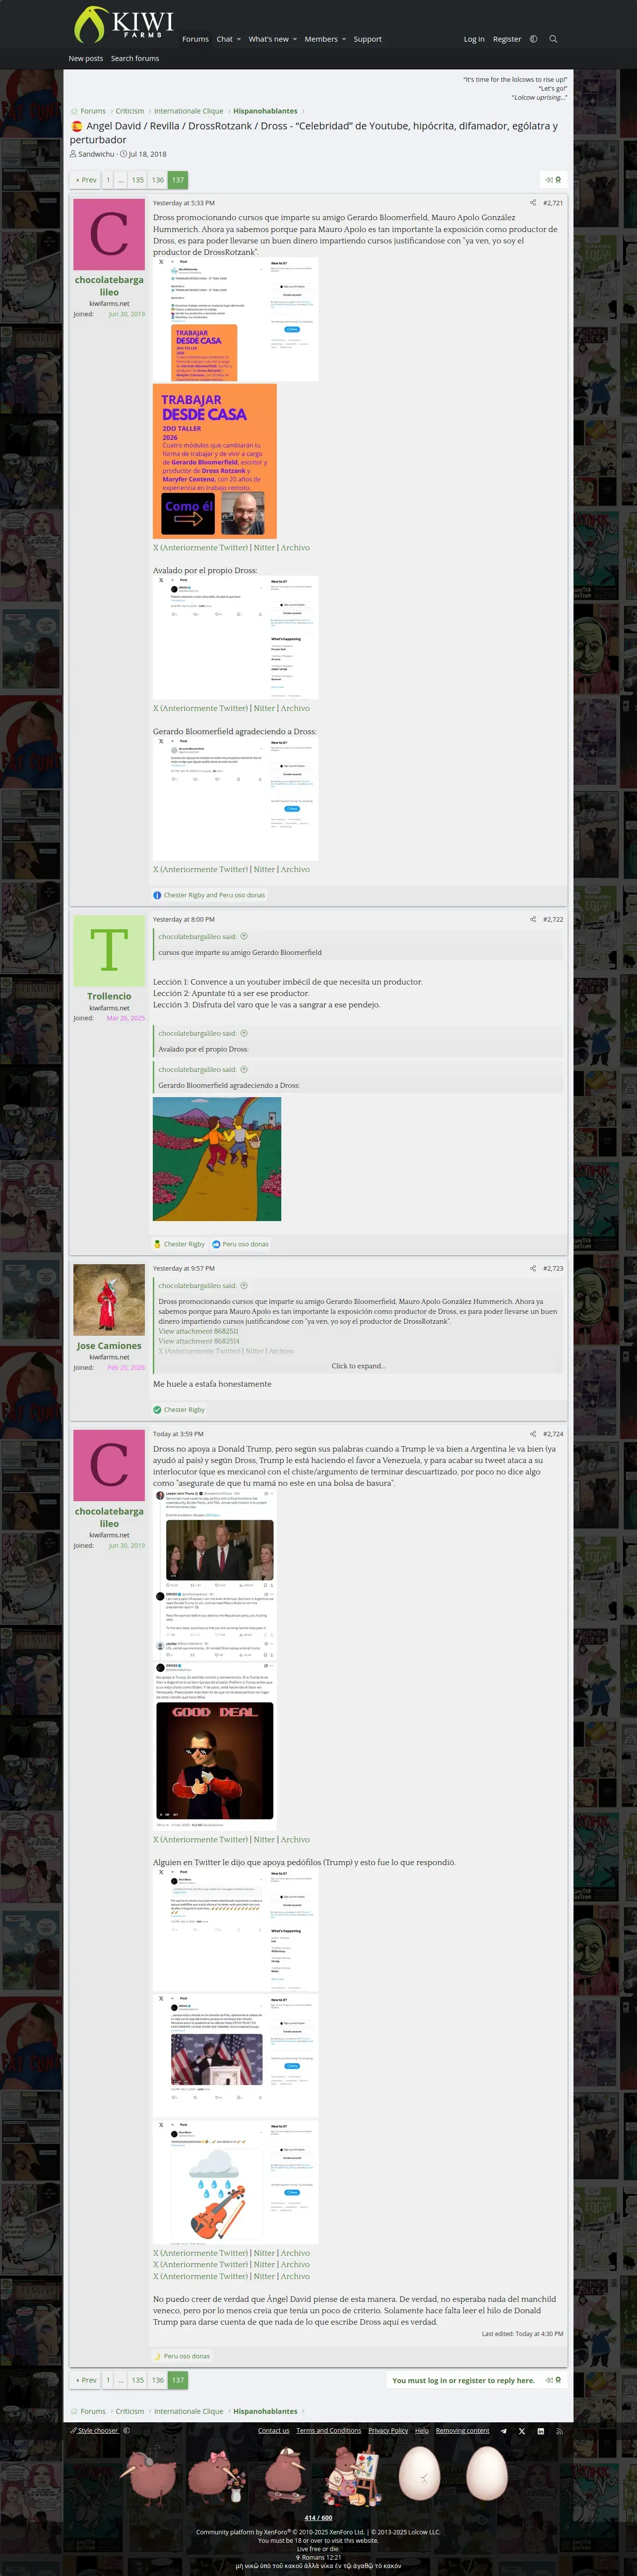
Task: Open post number #2,721 permalink
Action: (x=553, y=203)
